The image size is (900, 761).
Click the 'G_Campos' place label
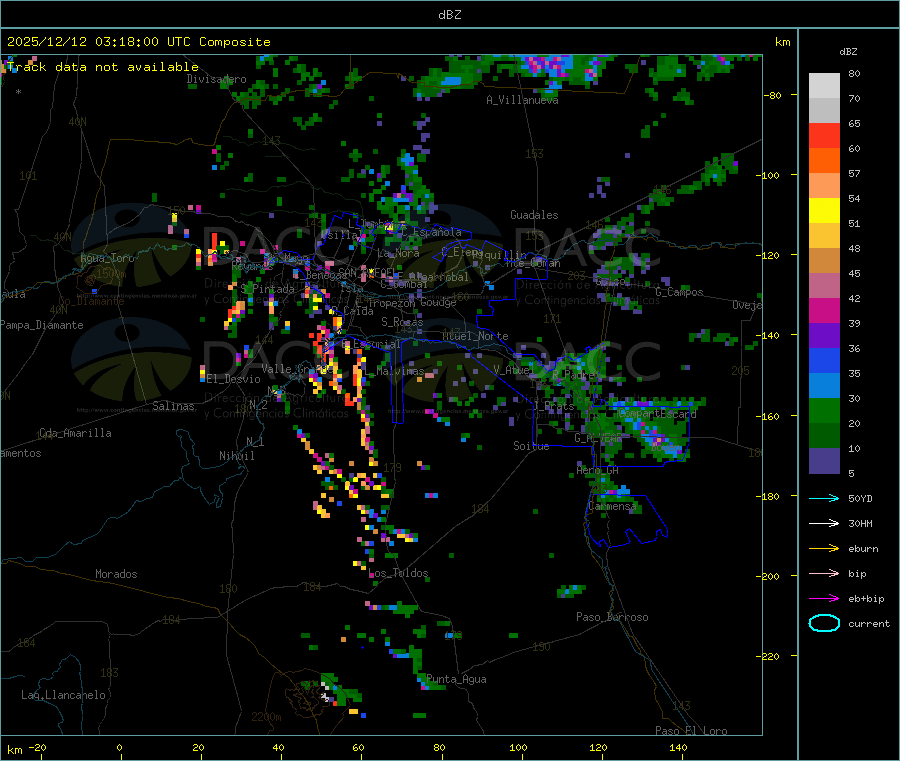(679, 292)
